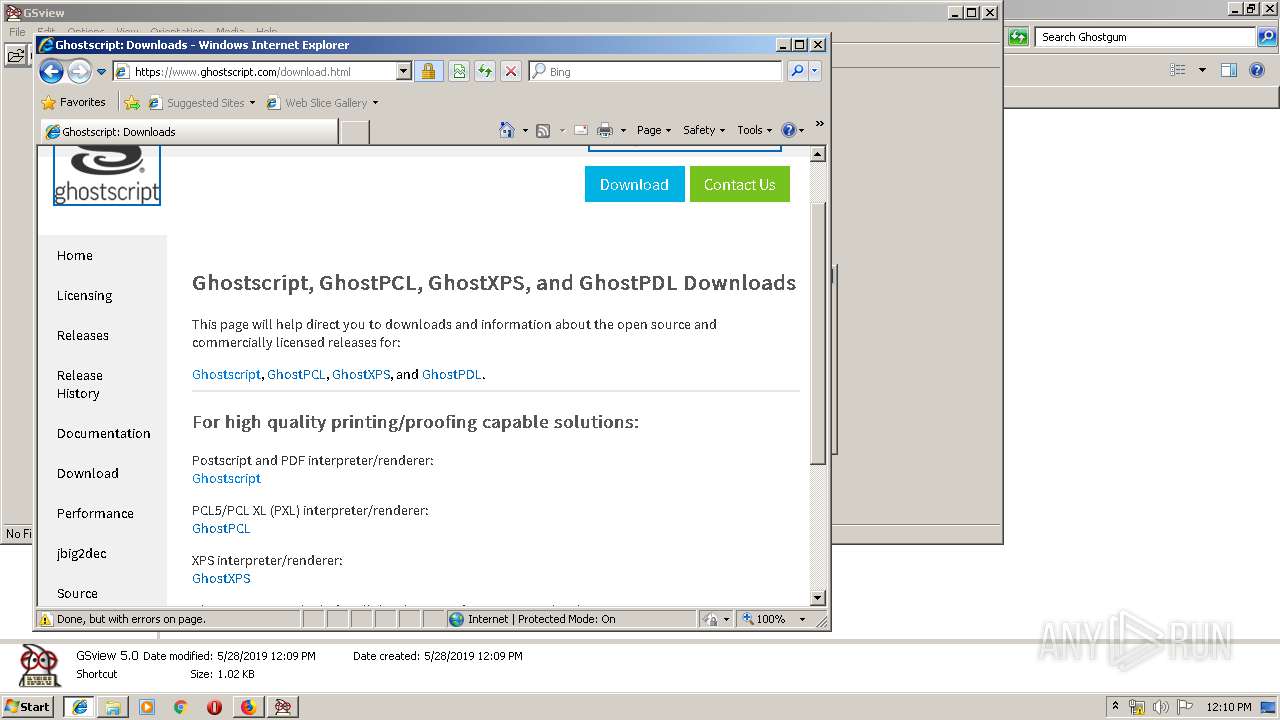Click the ghostscript.com address bar
The image size is (1280, 720).
click(x=255, y=72)
